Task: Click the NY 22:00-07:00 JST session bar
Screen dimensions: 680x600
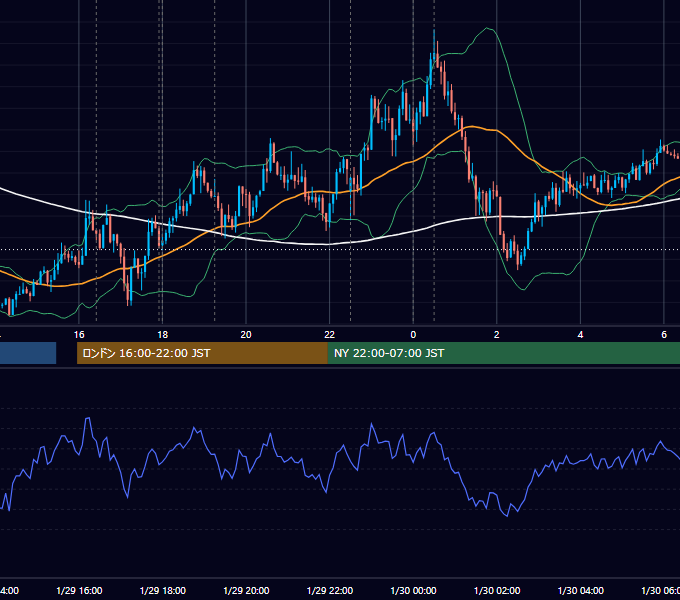Action: [x=503, y=353]
